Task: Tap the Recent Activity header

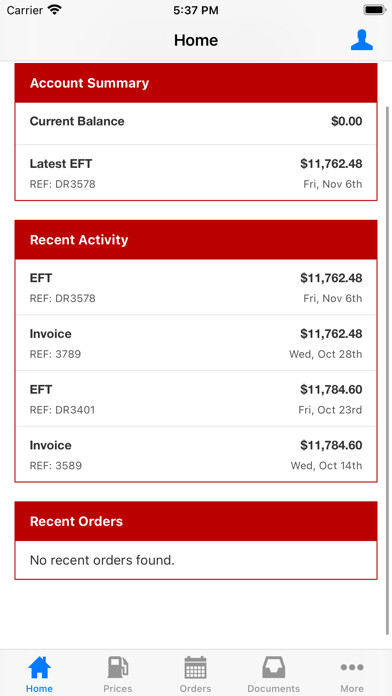Action: [x=196, y=240]
